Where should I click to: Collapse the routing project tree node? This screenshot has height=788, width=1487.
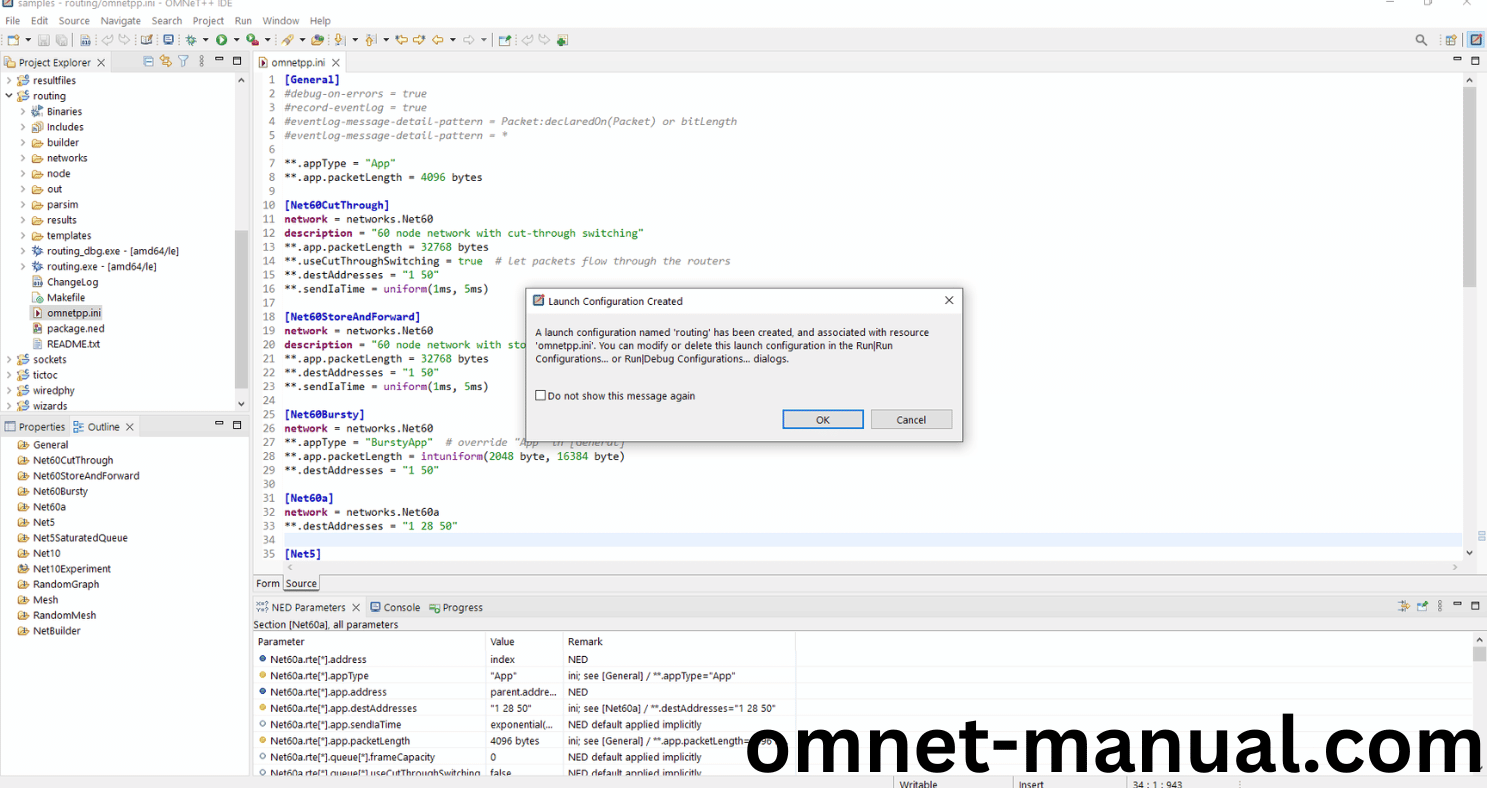(x=9, y=96)
